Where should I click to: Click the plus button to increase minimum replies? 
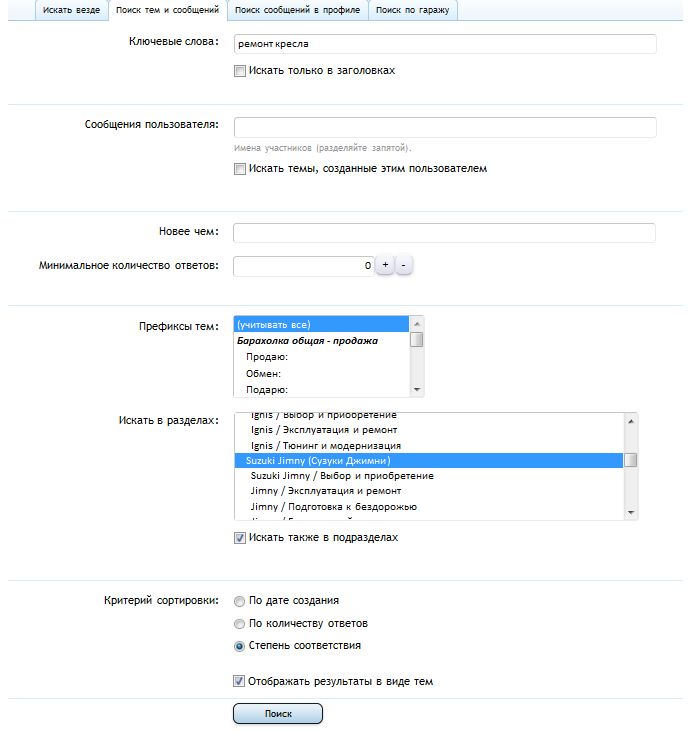click(x=384, y=266)
